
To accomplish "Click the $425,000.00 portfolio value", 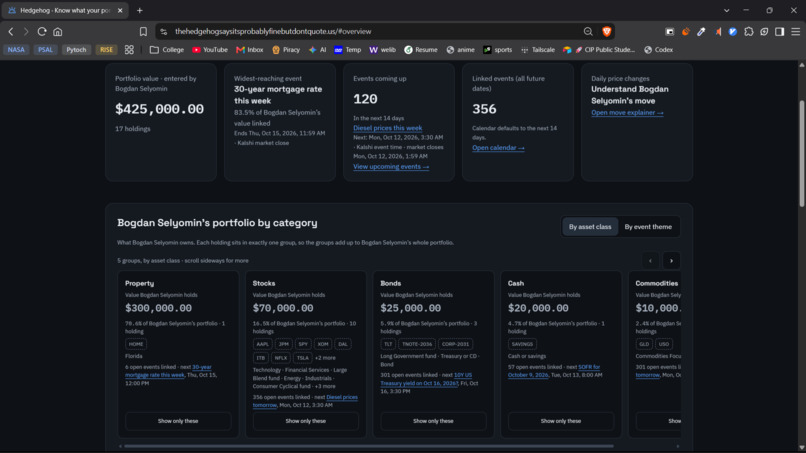I will [x=159, y=109].
